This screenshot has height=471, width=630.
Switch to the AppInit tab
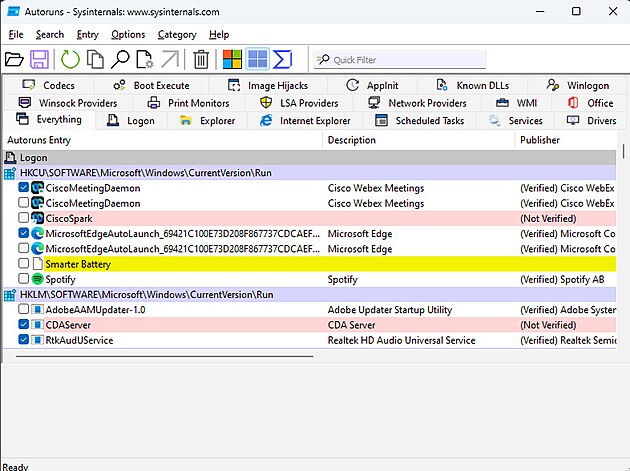point(372,85)
